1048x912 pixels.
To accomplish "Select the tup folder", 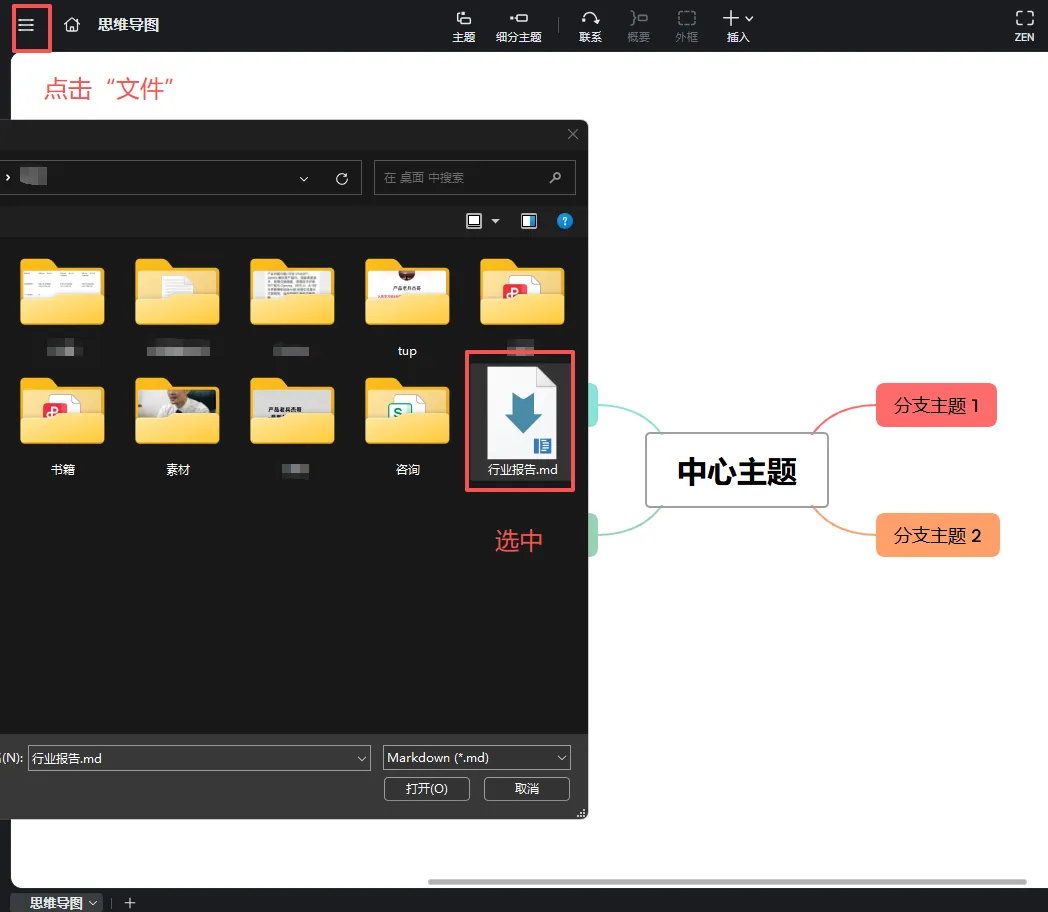I will (407, 307).
